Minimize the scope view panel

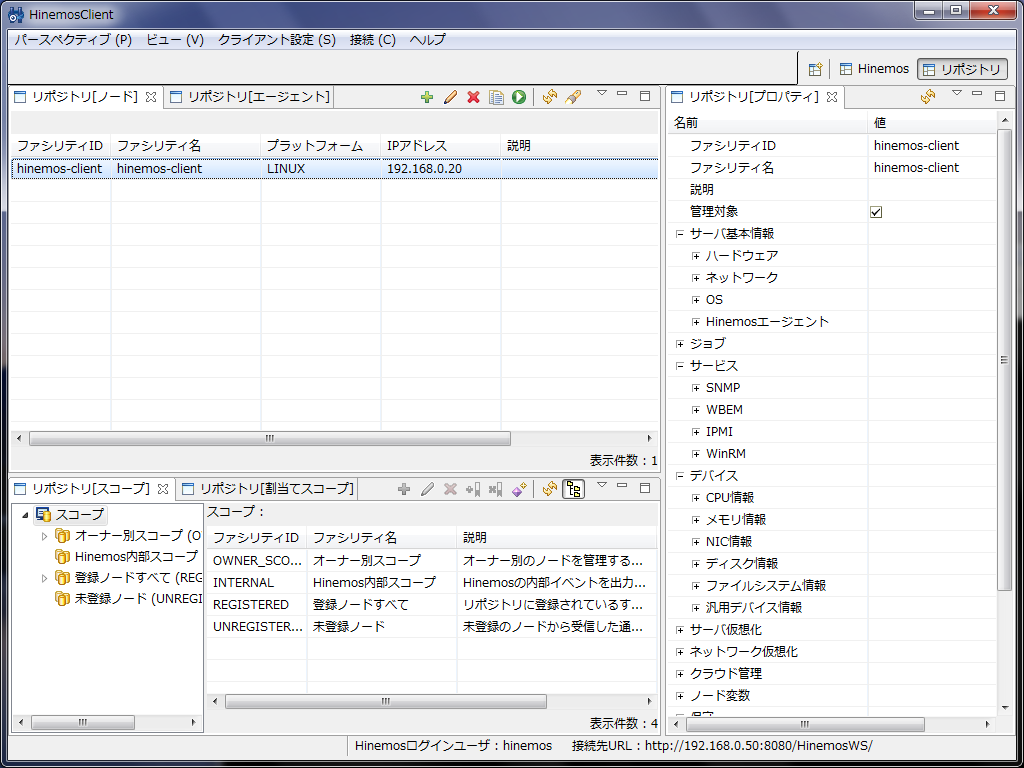[x=622, y=485]
